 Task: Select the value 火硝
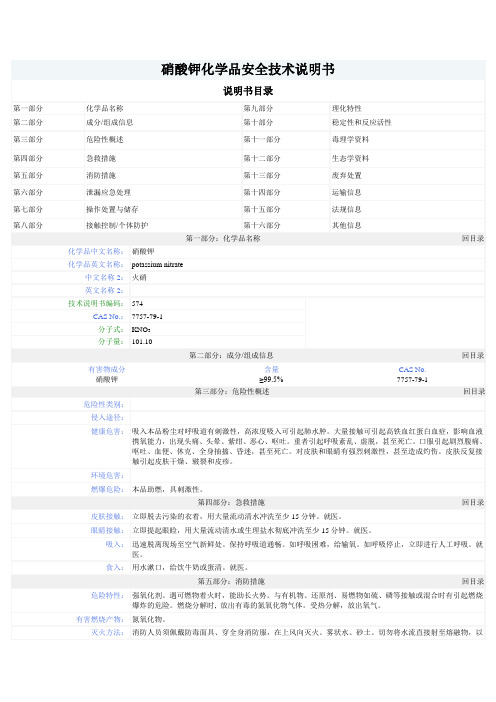pos(139,277)
